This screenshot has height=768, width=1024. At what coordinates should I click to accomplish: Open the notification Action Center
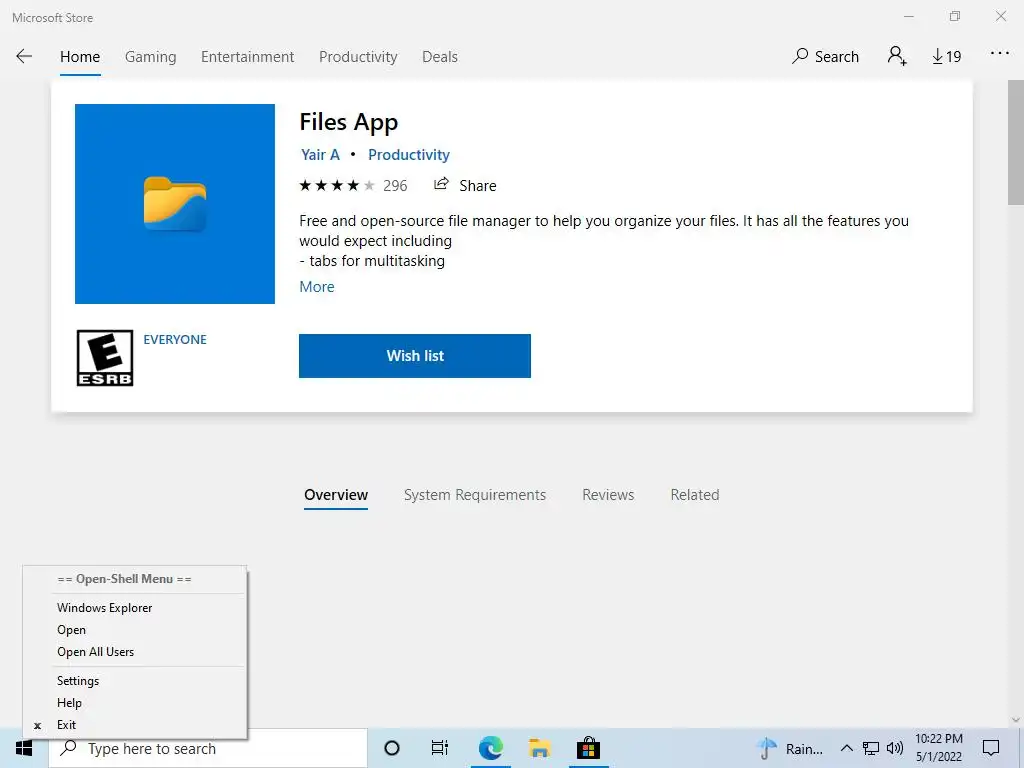pyautogui.click(x=991, y=748)
